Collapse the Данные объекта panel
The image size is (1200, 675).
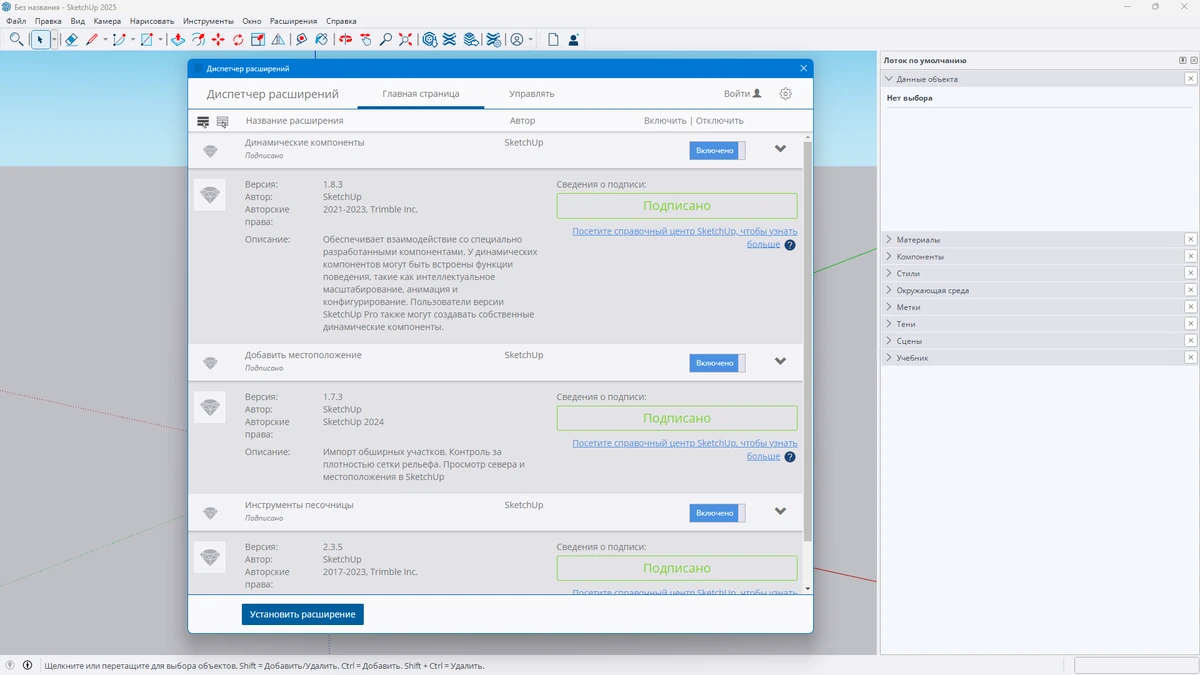pos(889,79)
